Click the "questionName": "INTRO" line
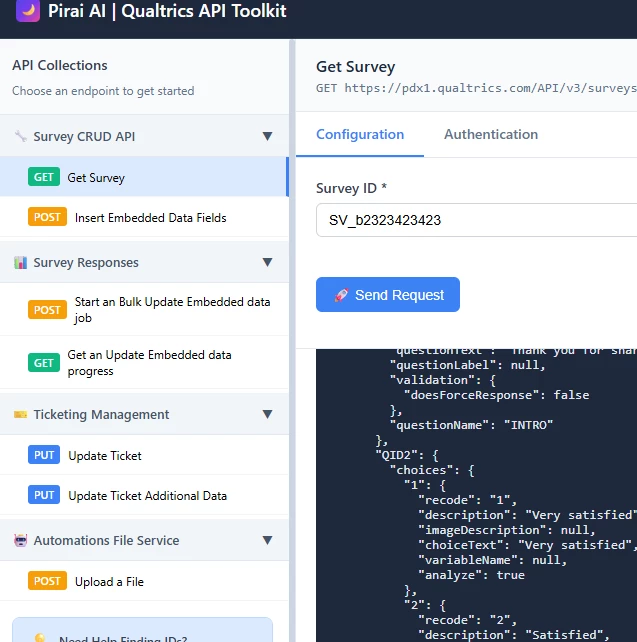The image size is (637, 642). 471,425
